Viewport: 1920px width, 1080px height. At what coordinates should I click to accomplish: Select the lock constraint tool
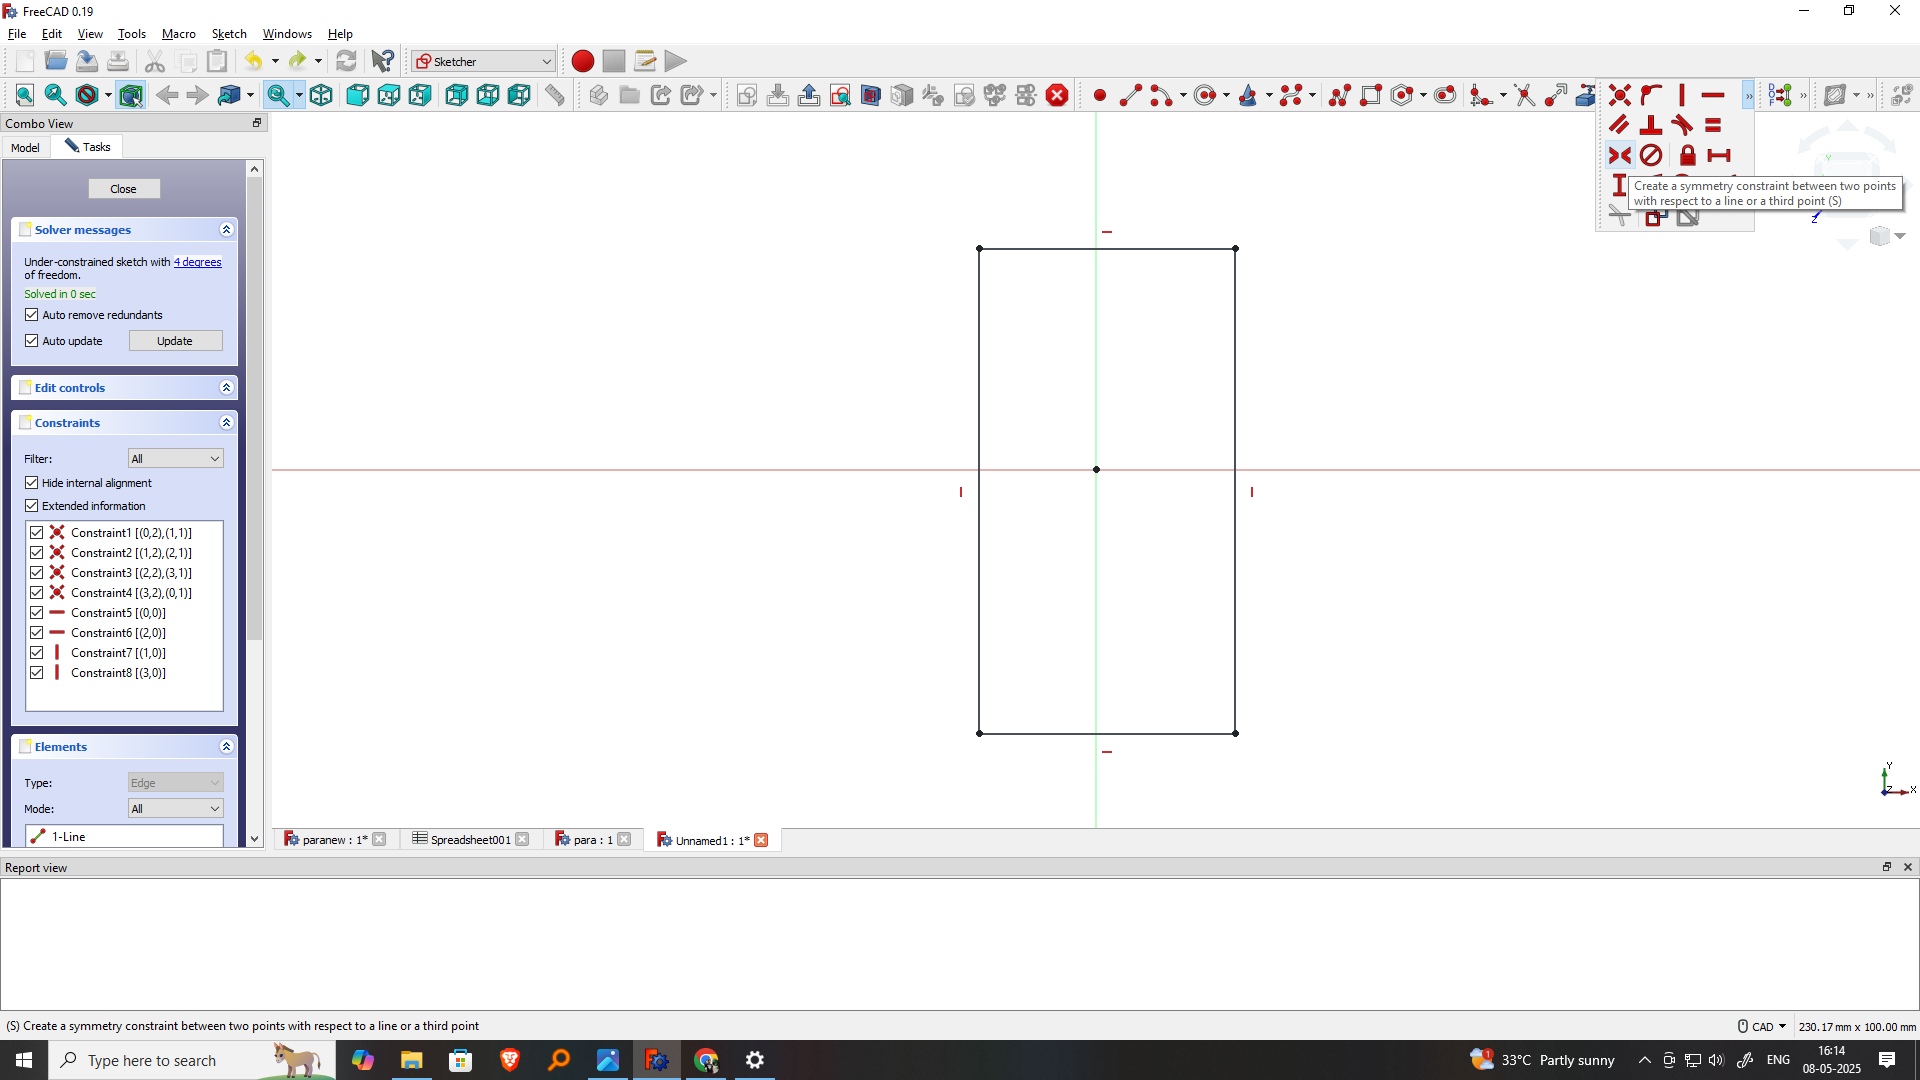(x=1688, y=155)
